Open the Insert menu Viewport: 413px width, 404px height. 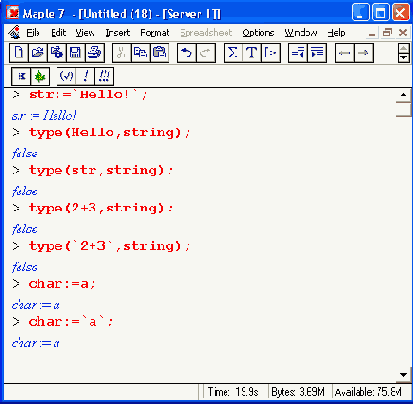coord(117,33)
